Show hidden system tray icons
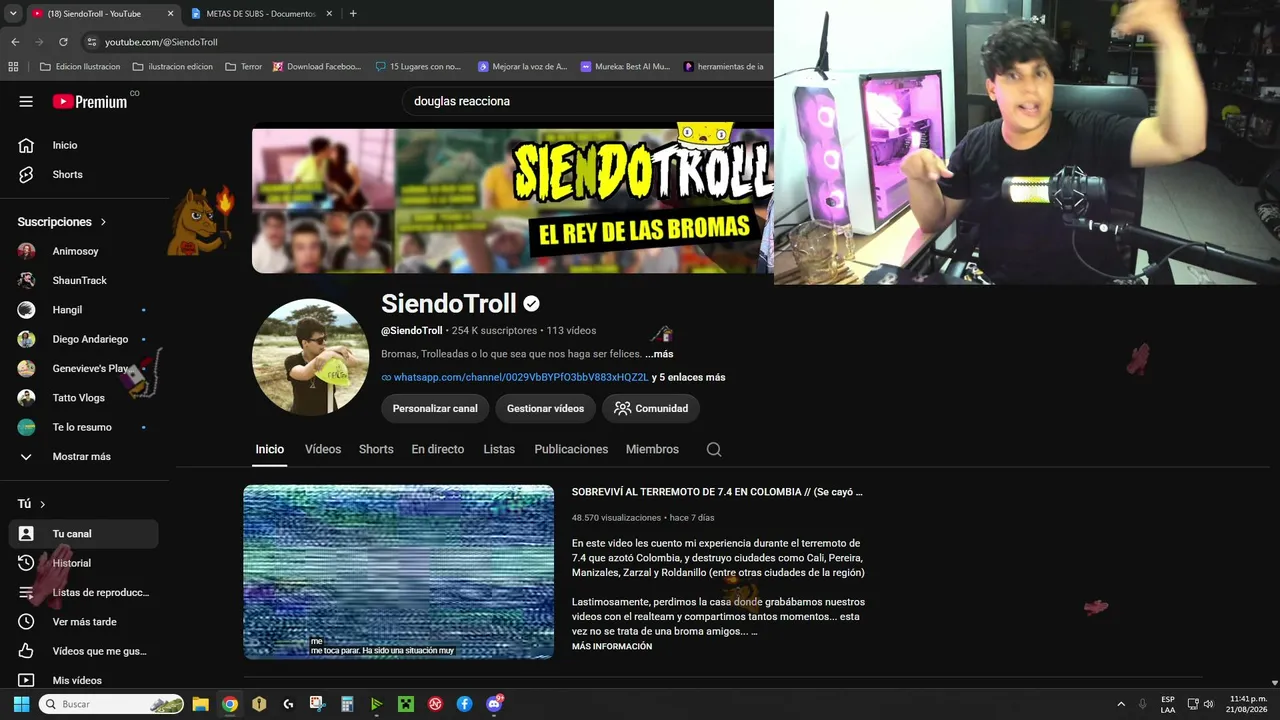The image size is (1280, 720). tap(1121, 704)
